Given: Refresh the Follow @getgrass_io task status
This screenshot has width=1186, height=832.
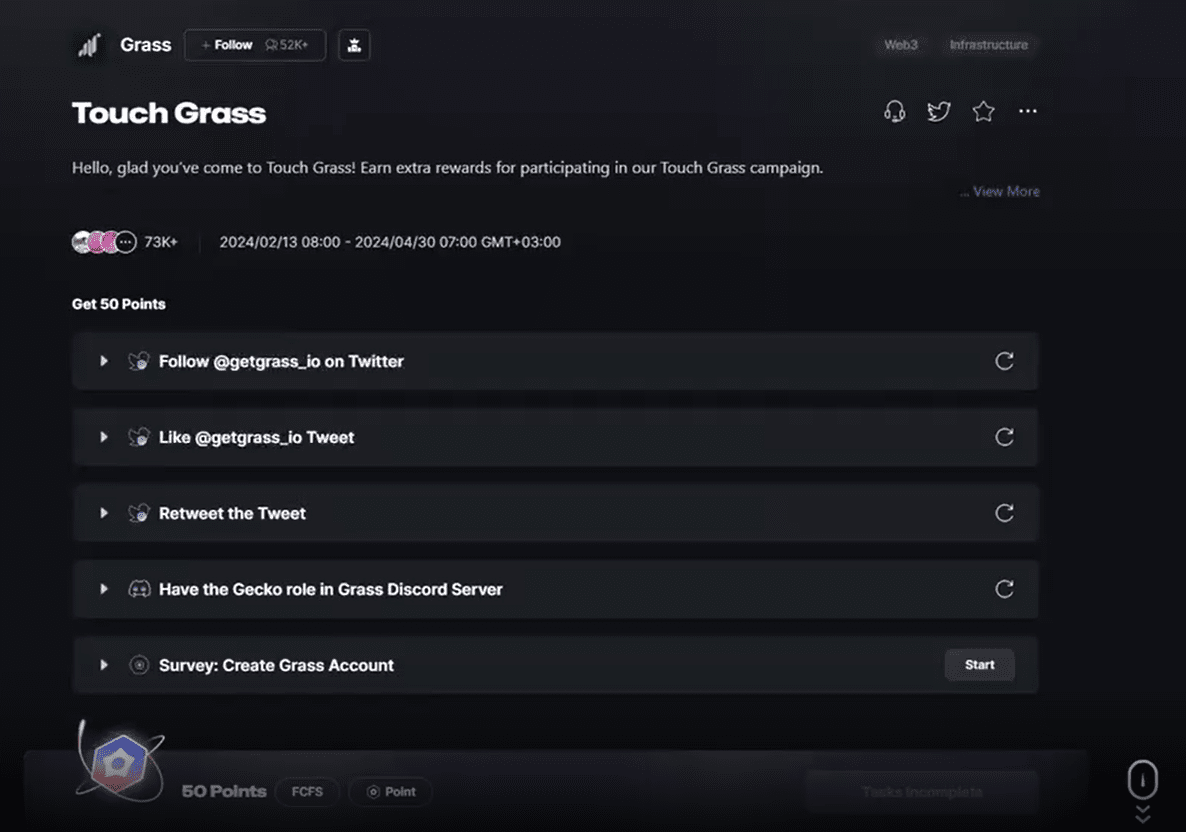Looking at the screenshot, I should point(1004,362).
